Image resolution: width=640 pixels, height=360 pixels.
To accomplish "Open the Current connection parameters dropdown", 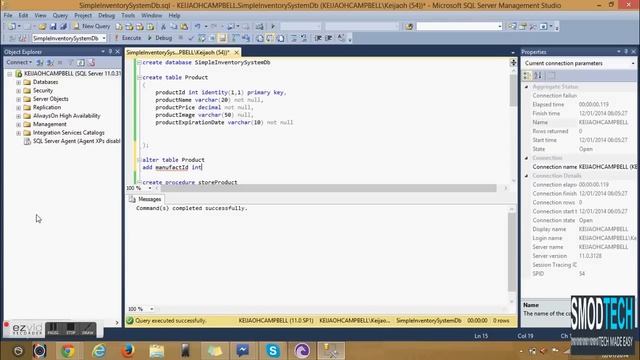I will tap(633, 63).
